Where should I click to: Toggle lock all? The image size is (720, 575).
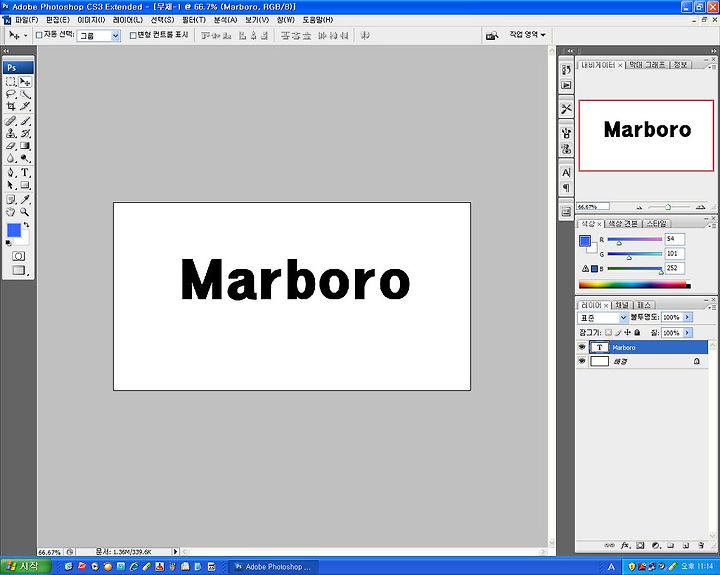pos(637,333)
